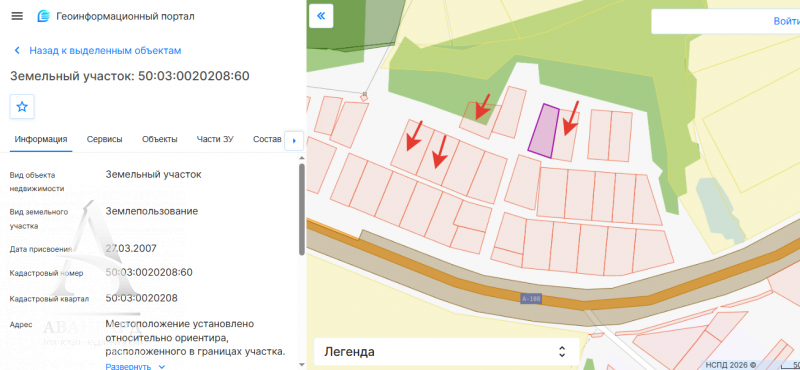The width and height of the screenshot is (800, 370).
Task: Click the Кадастровый квартал label
Action: (x=49, y=299)
